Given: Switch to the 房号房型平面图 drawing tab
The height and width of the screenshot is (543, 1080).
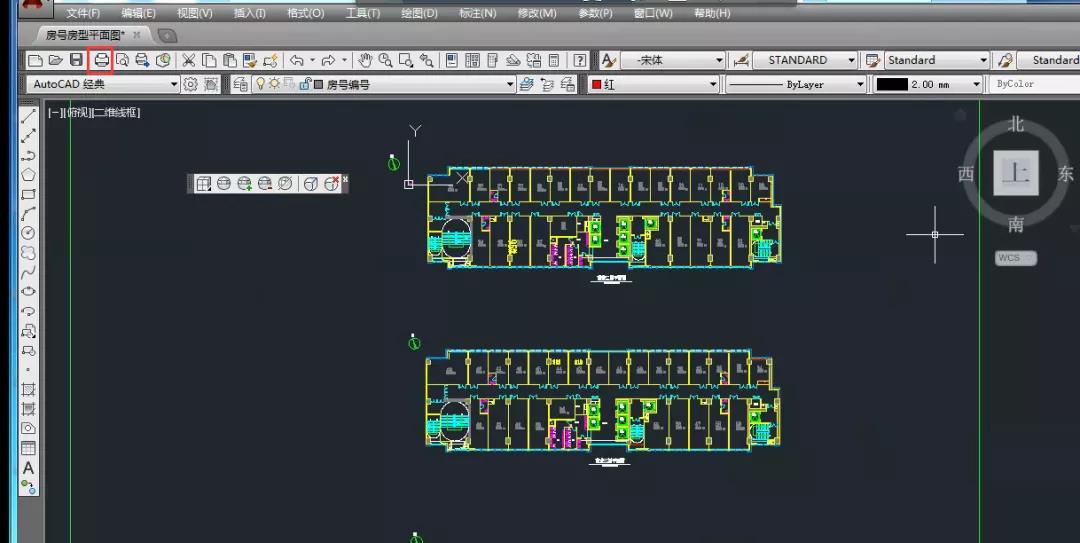Looking at the screenshot, I should (x=84, y=35).
